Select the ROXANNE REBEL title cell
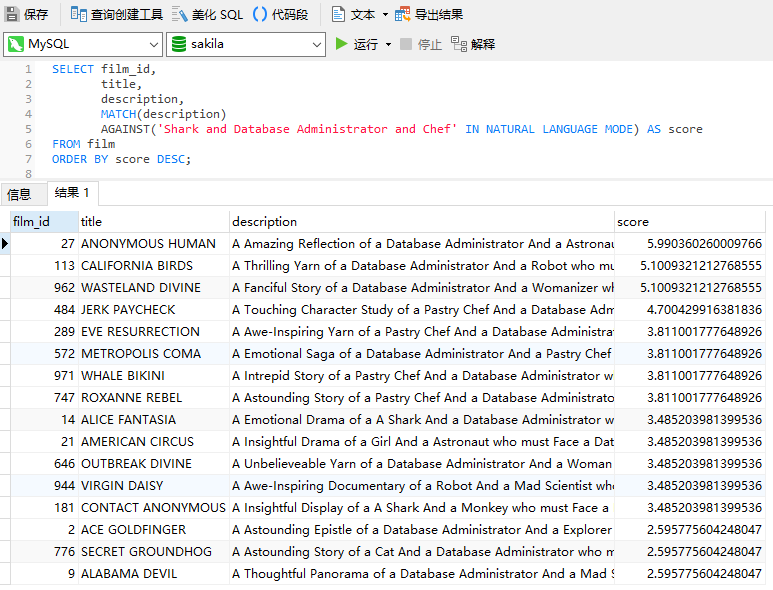Viewport: 773px width, 590px height. click(x=154, y=397)
